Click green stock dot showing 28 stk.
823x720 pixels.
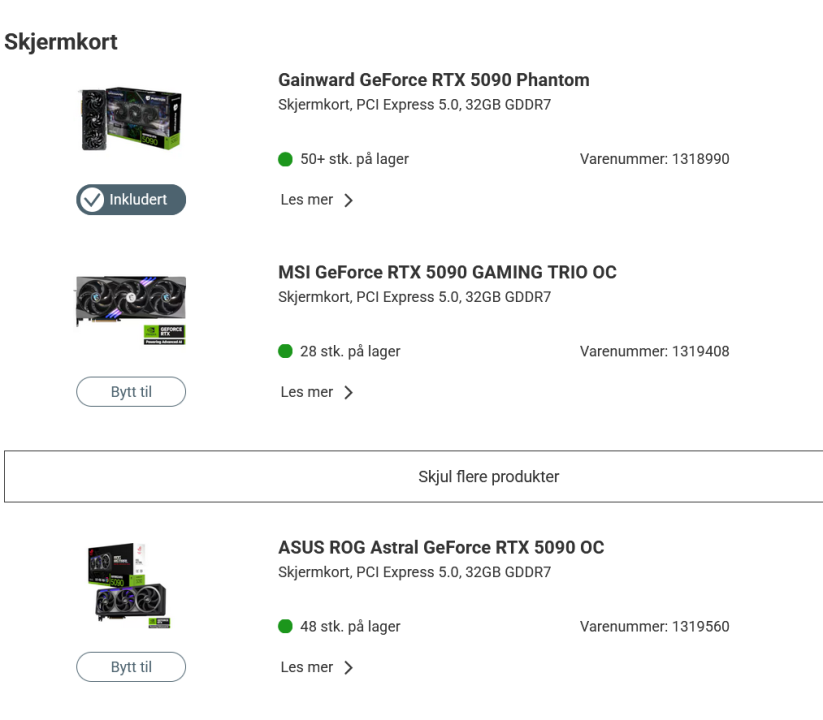[286, 351]
